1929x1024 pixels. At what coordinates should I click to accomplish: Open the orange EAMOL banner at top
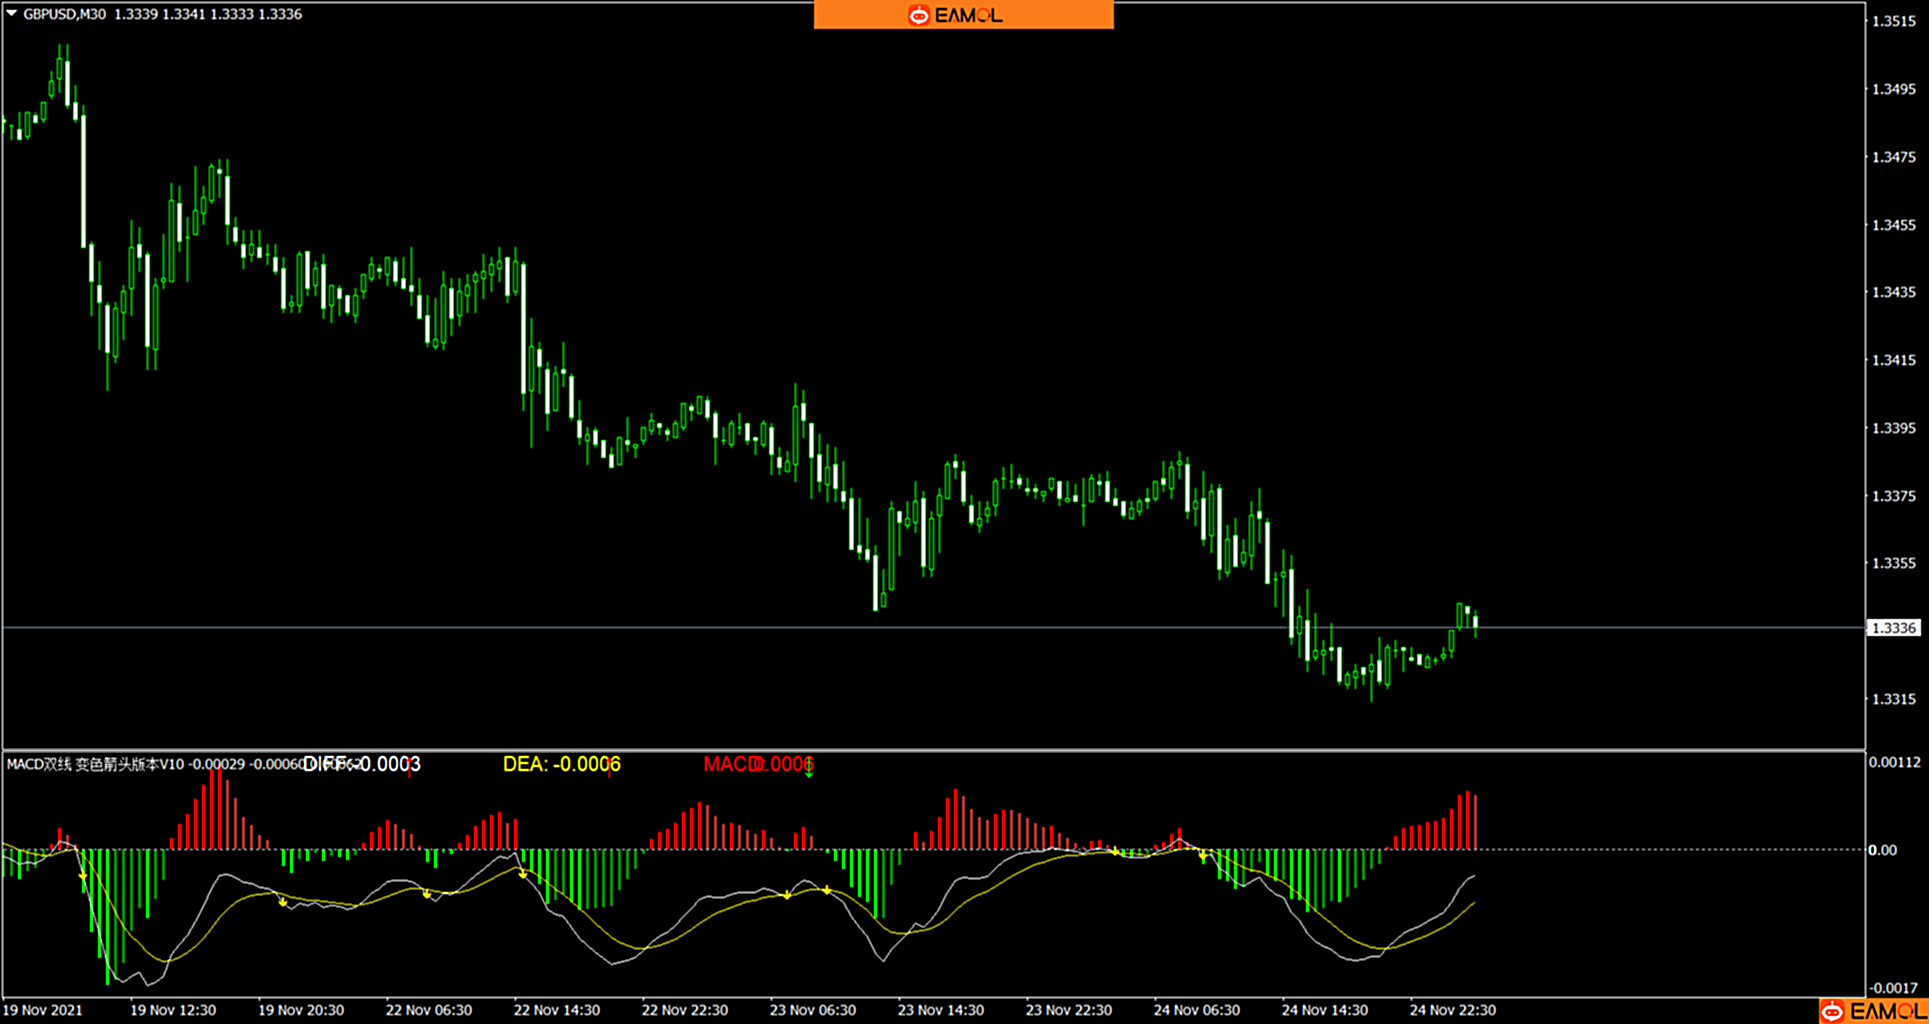[963, 15]
